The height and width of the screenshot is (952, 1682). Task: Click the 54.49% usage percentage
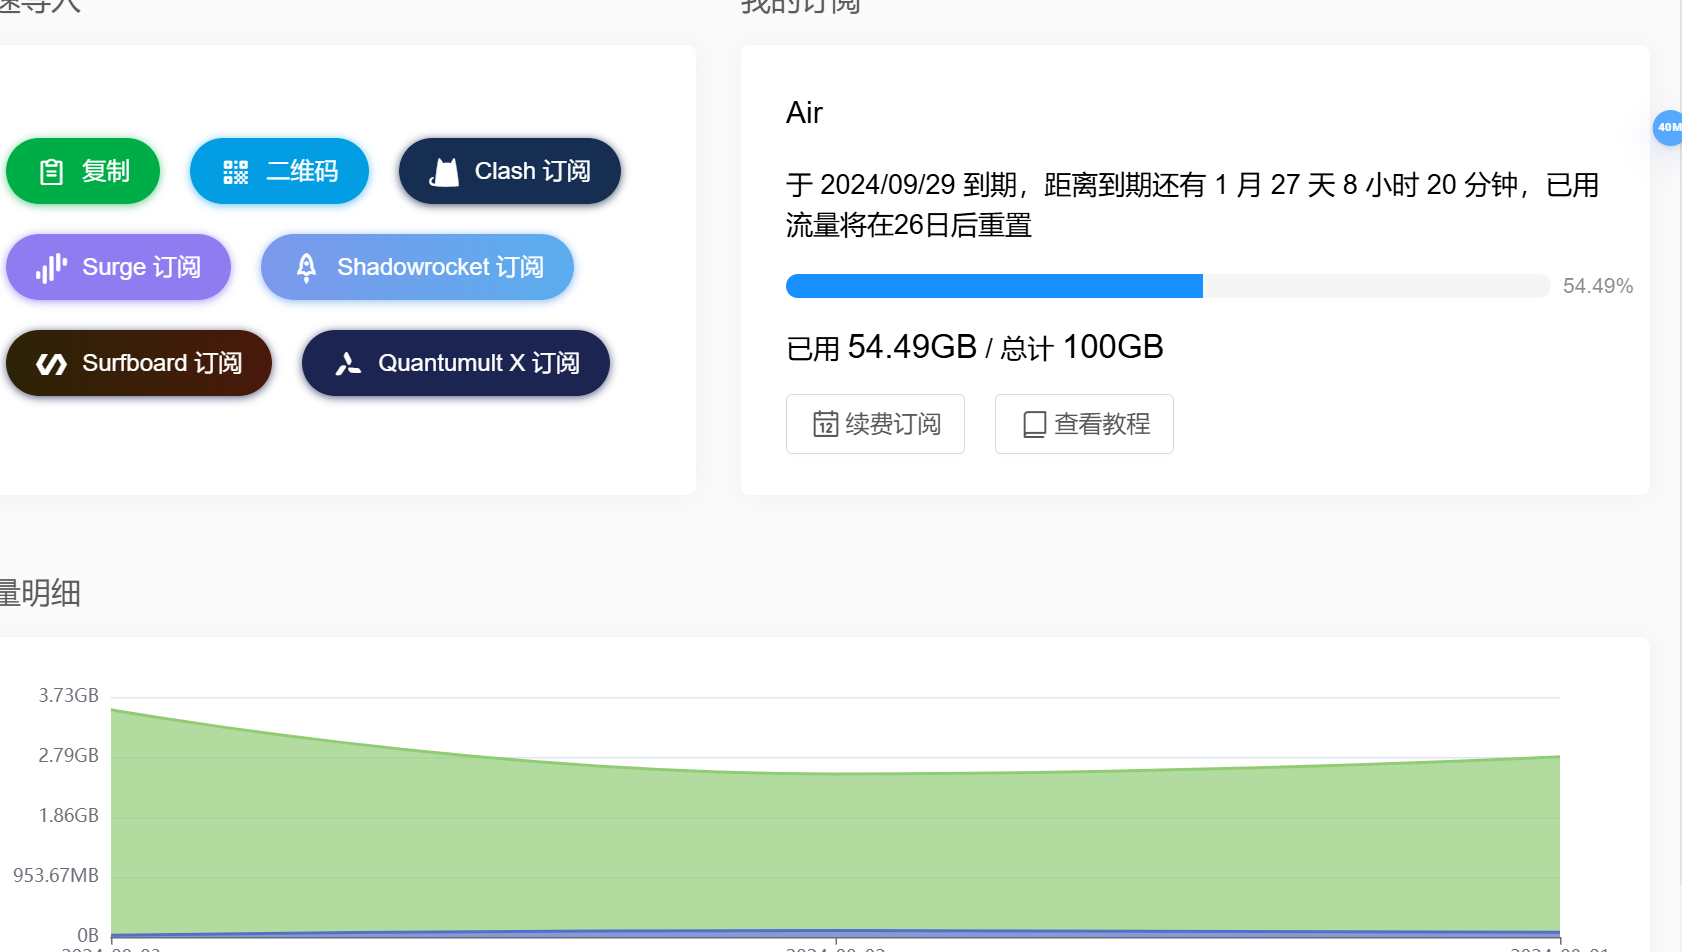pos(1598,286)
